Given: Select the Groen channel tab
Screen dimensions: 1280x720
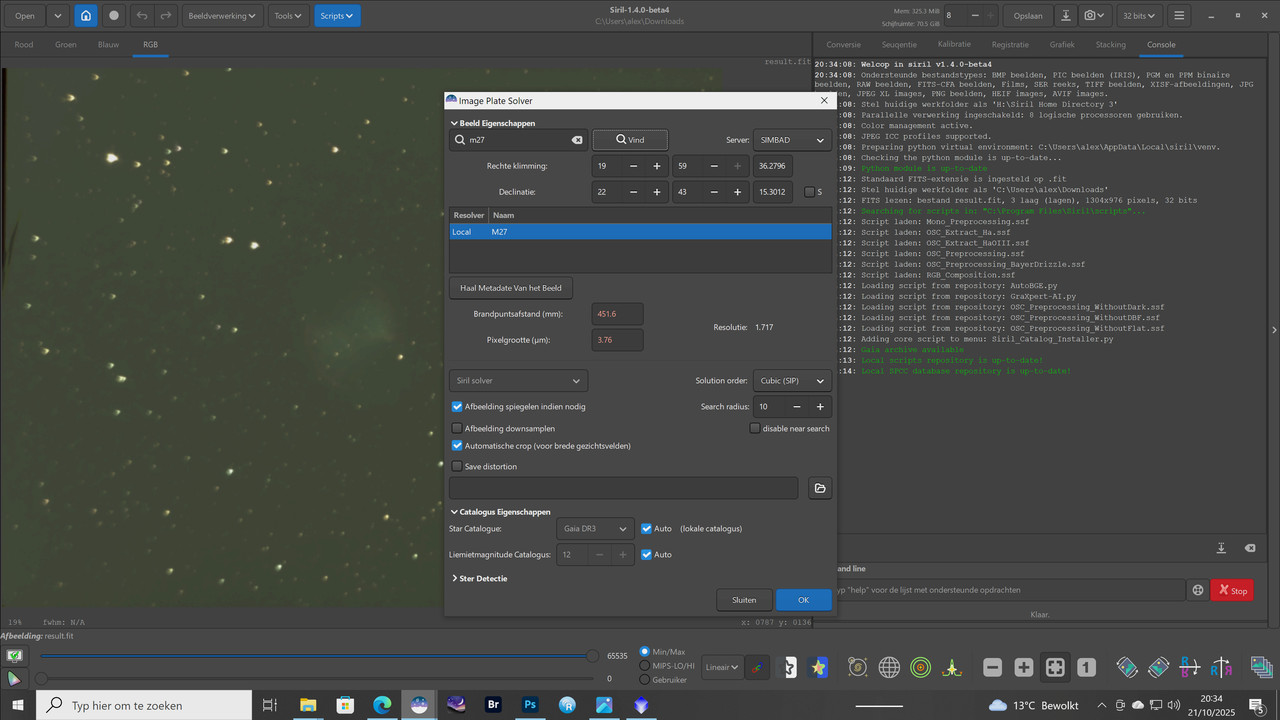Looking at the screenshot, I should pyautogui.click(x=66, y=45).
